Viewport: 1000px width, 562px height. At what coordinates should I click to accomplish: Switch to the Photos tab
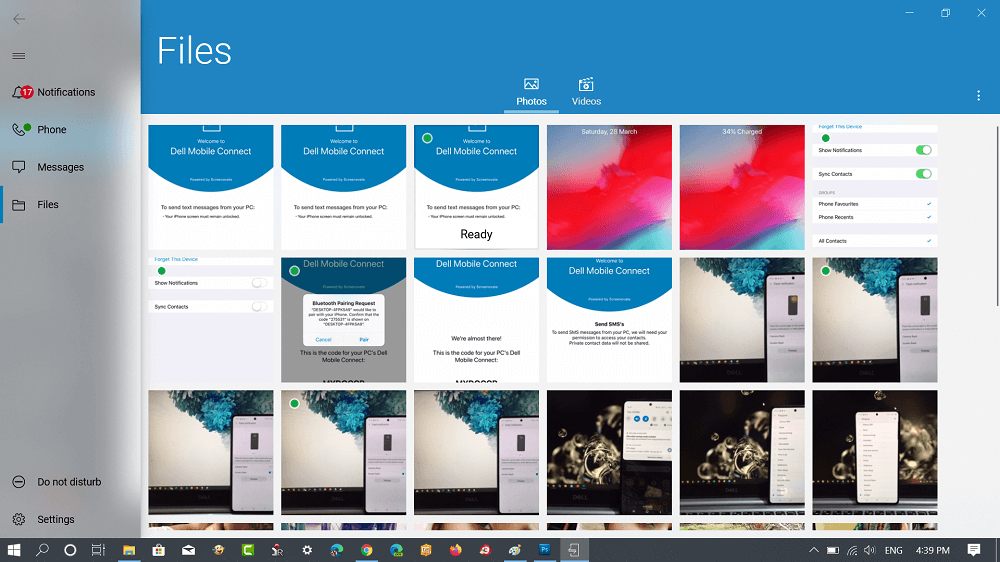click(x=531, y=92)
